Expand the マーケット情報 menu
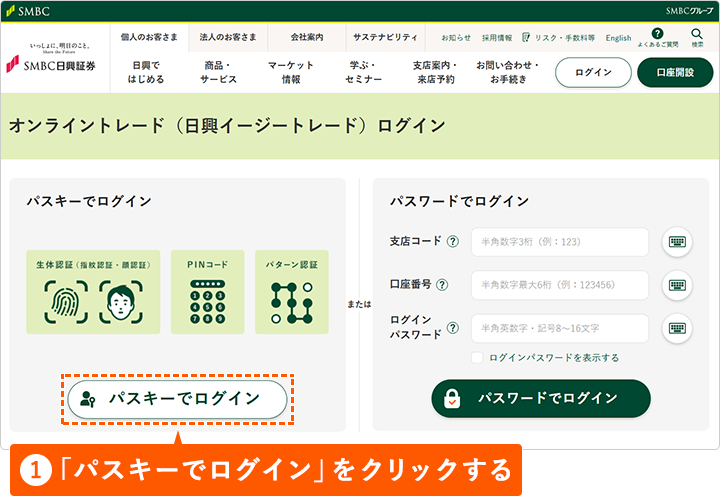This screenshot has width=720, height=497. pos(291,72)
